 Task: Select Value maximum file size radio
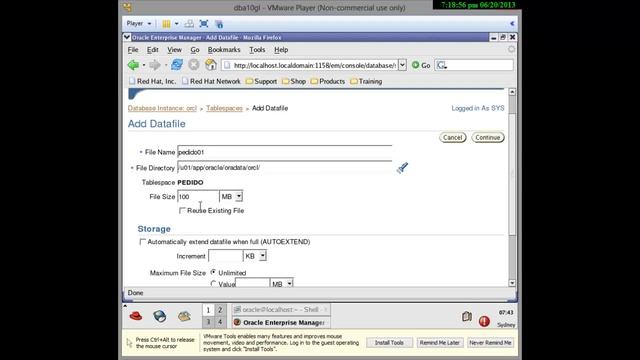click(x=213, y=283)
